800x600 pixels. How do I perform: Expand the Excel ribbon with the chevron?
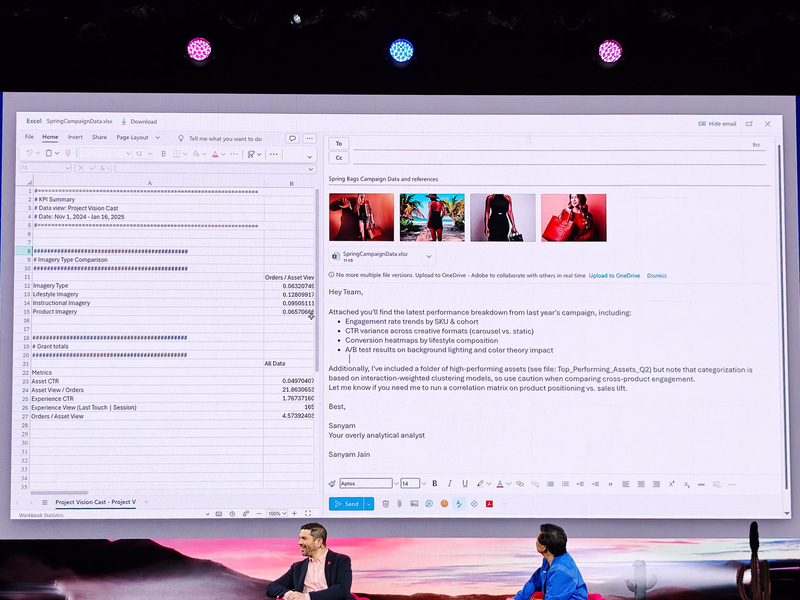tap(309, 156)
